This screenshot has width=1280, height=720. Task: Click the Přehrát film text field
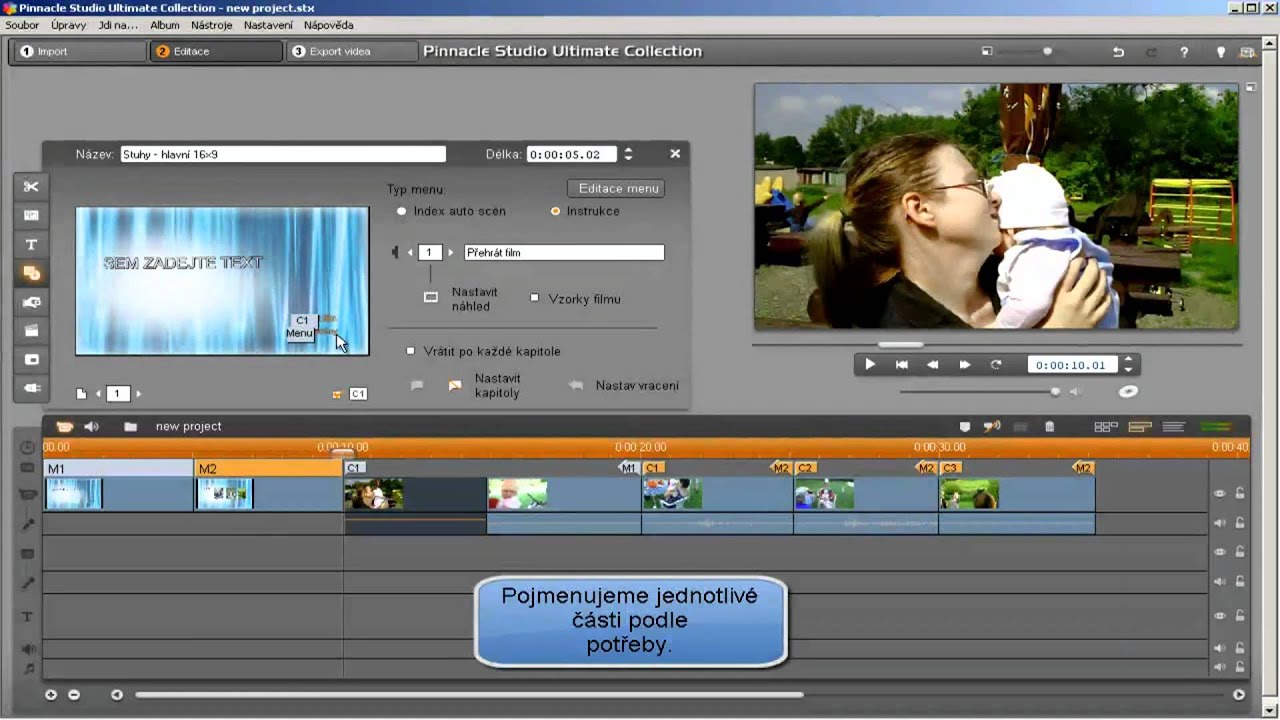coord(564,253)
